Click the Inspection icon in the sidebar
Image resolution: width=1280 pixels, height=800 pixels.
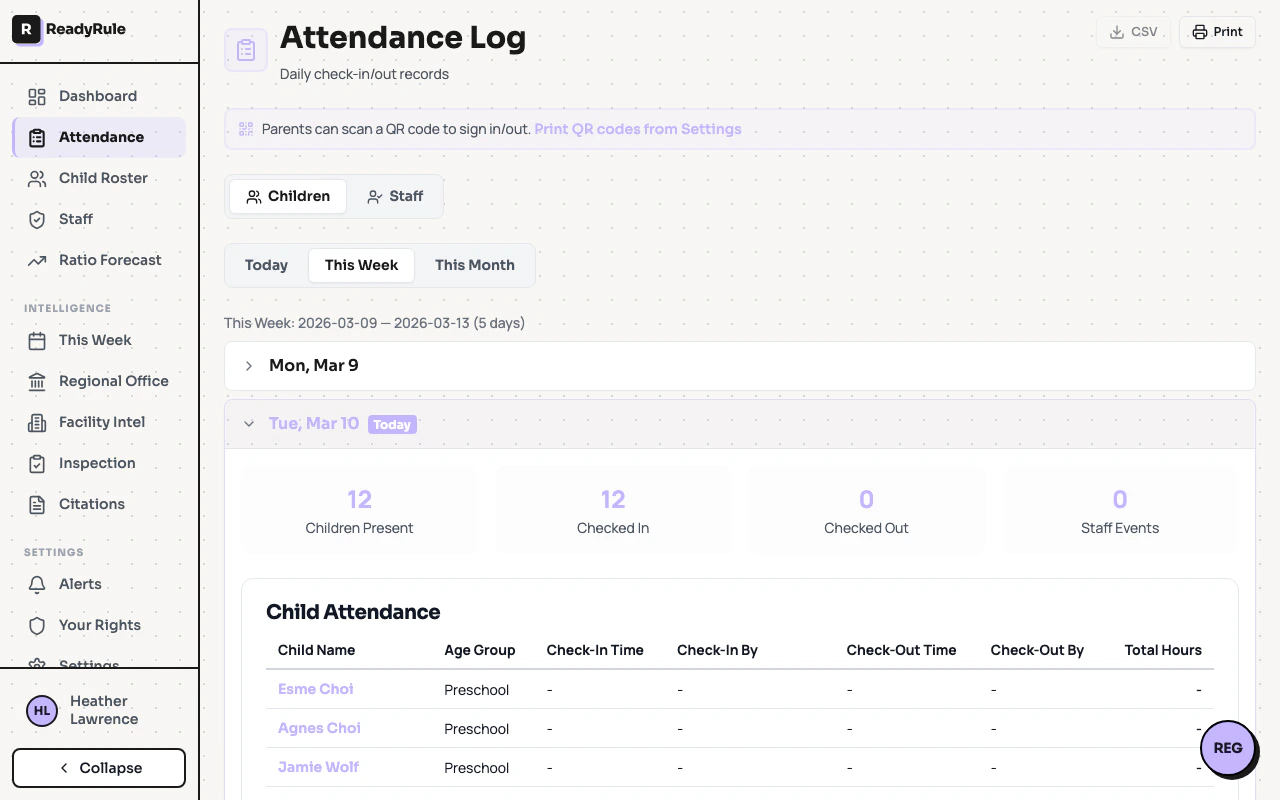click(x=37, y=463)
